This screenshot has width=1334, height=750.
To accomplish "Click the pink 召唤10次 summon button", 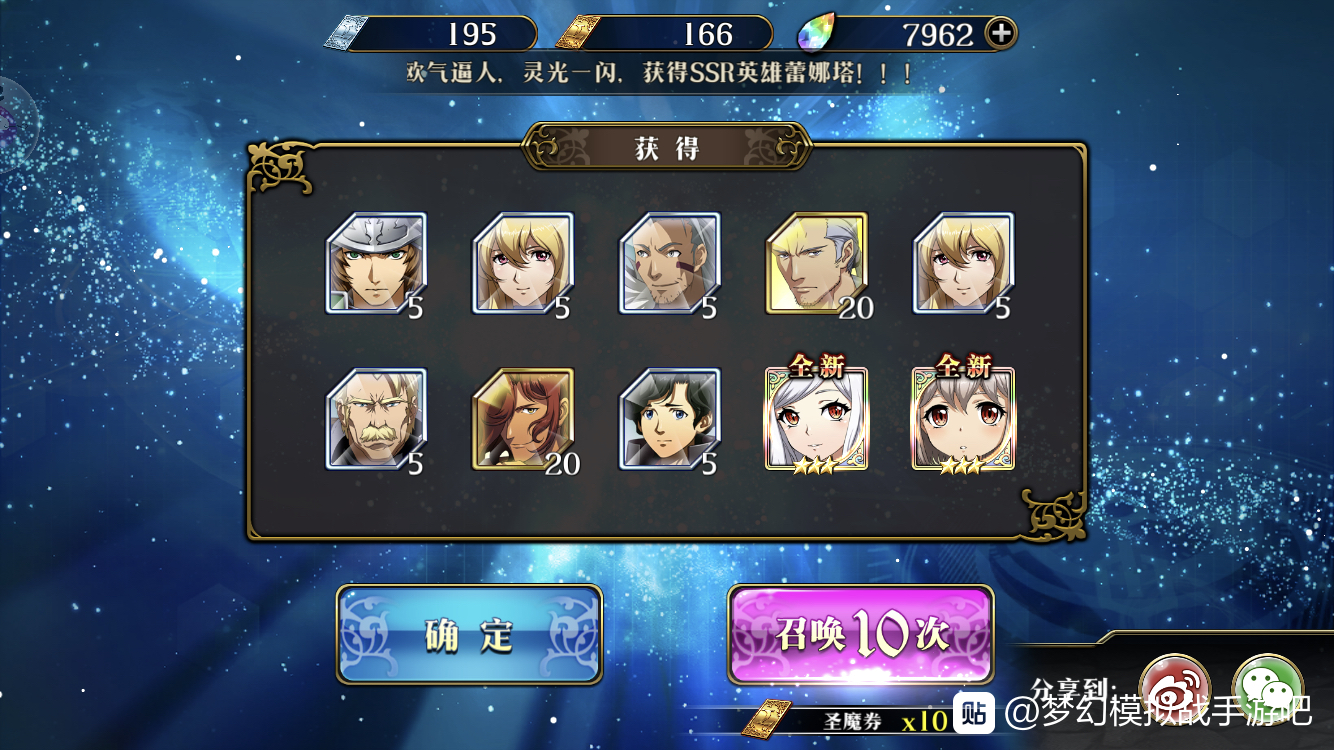I will point(861,635).
